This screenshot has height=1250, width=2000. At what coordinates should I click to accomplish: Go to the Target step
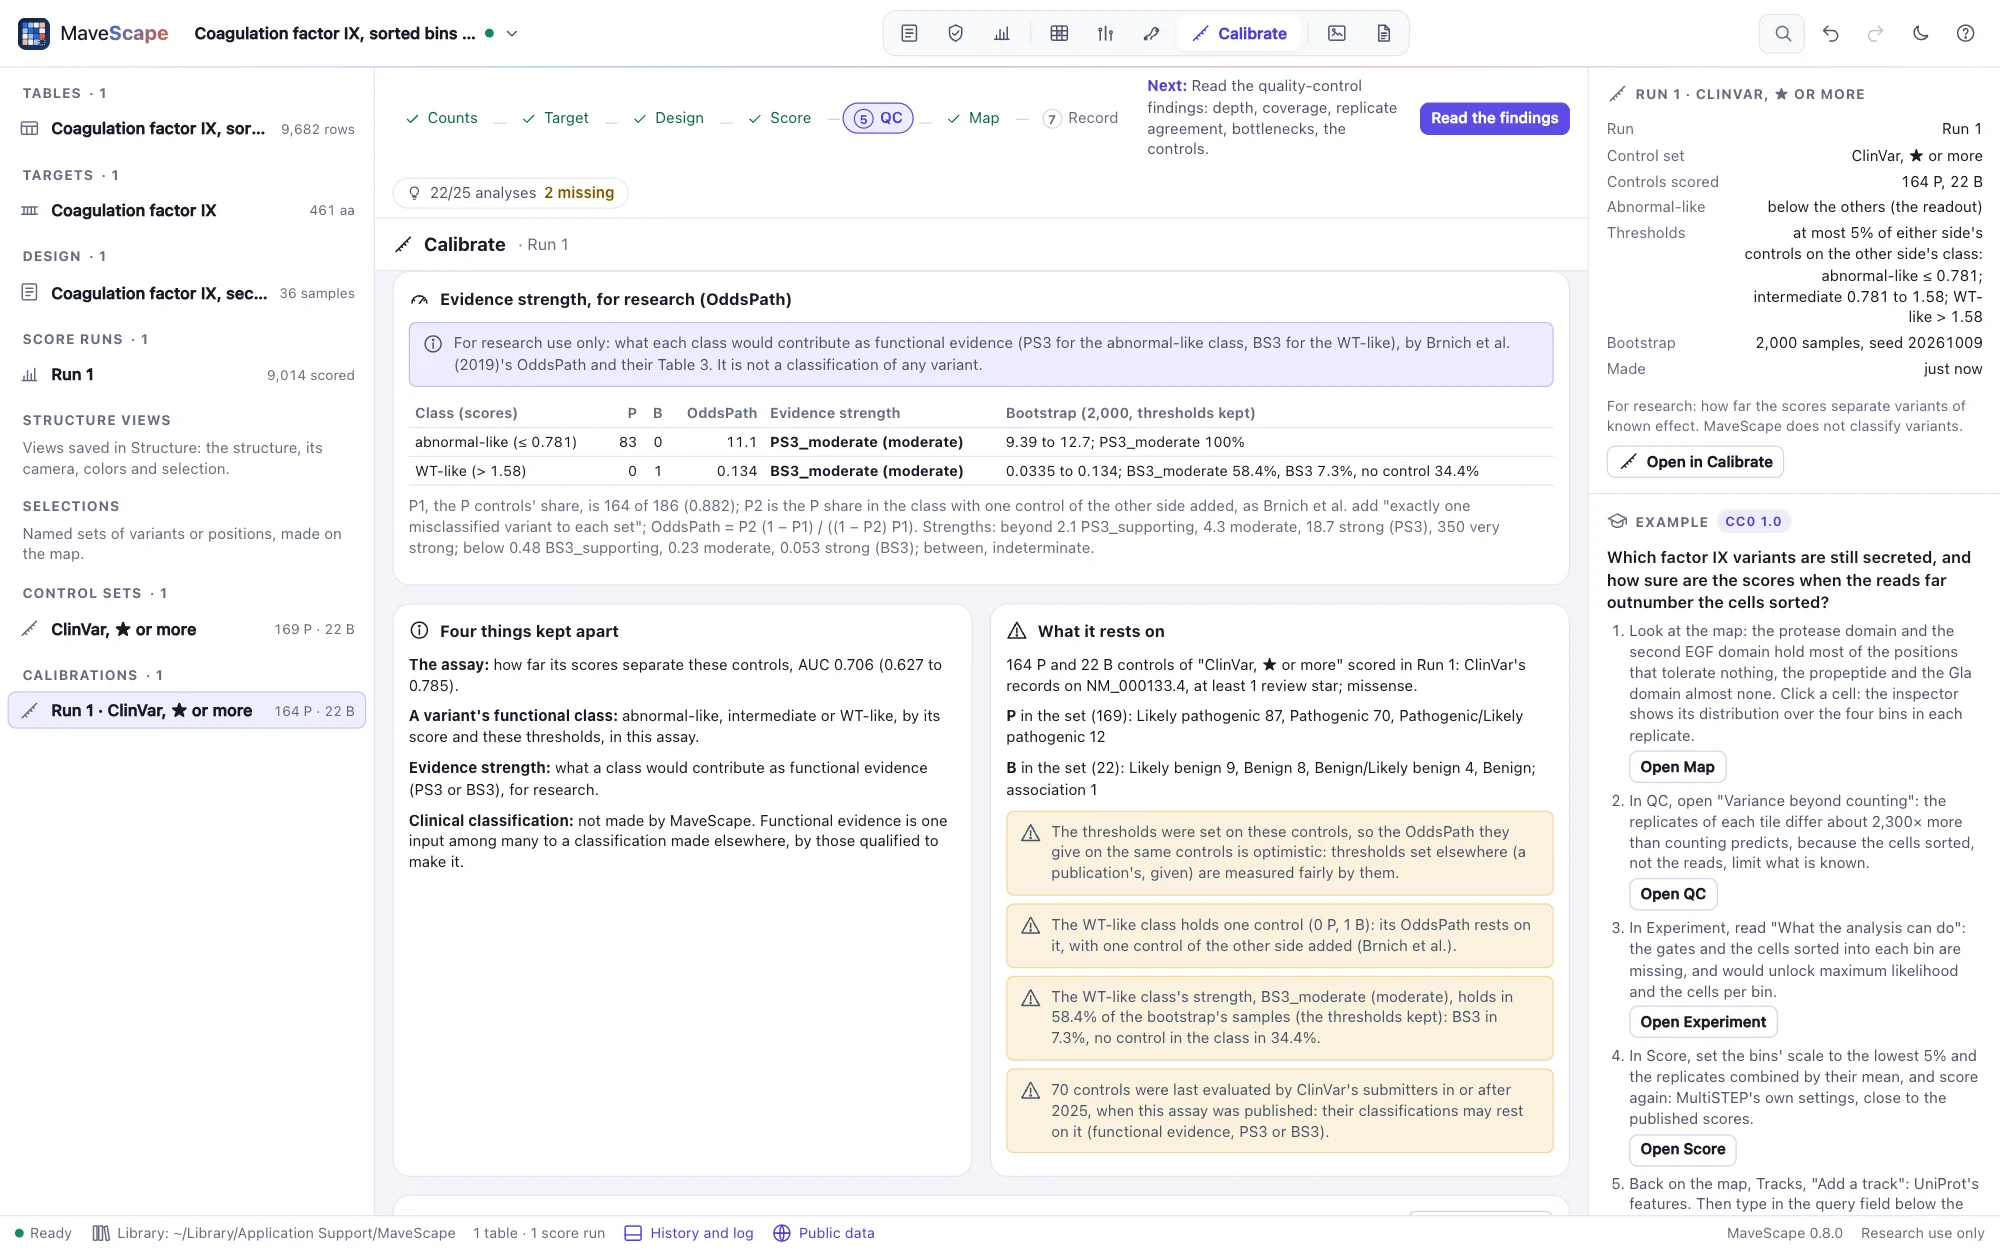[556, 118]
